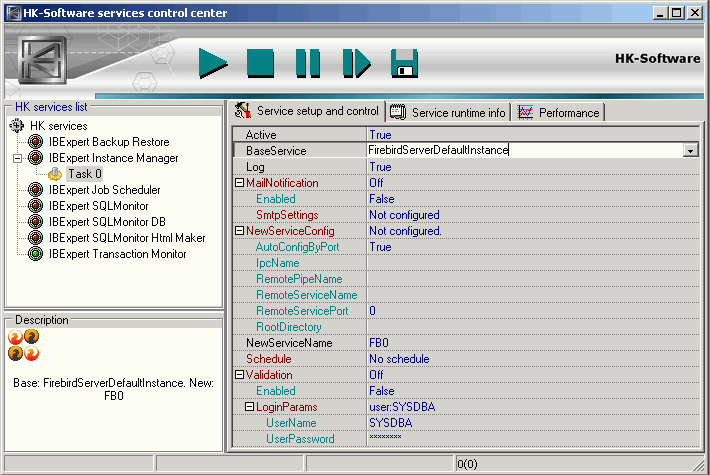Switch to Service runtime info tab

pos(449,112)
